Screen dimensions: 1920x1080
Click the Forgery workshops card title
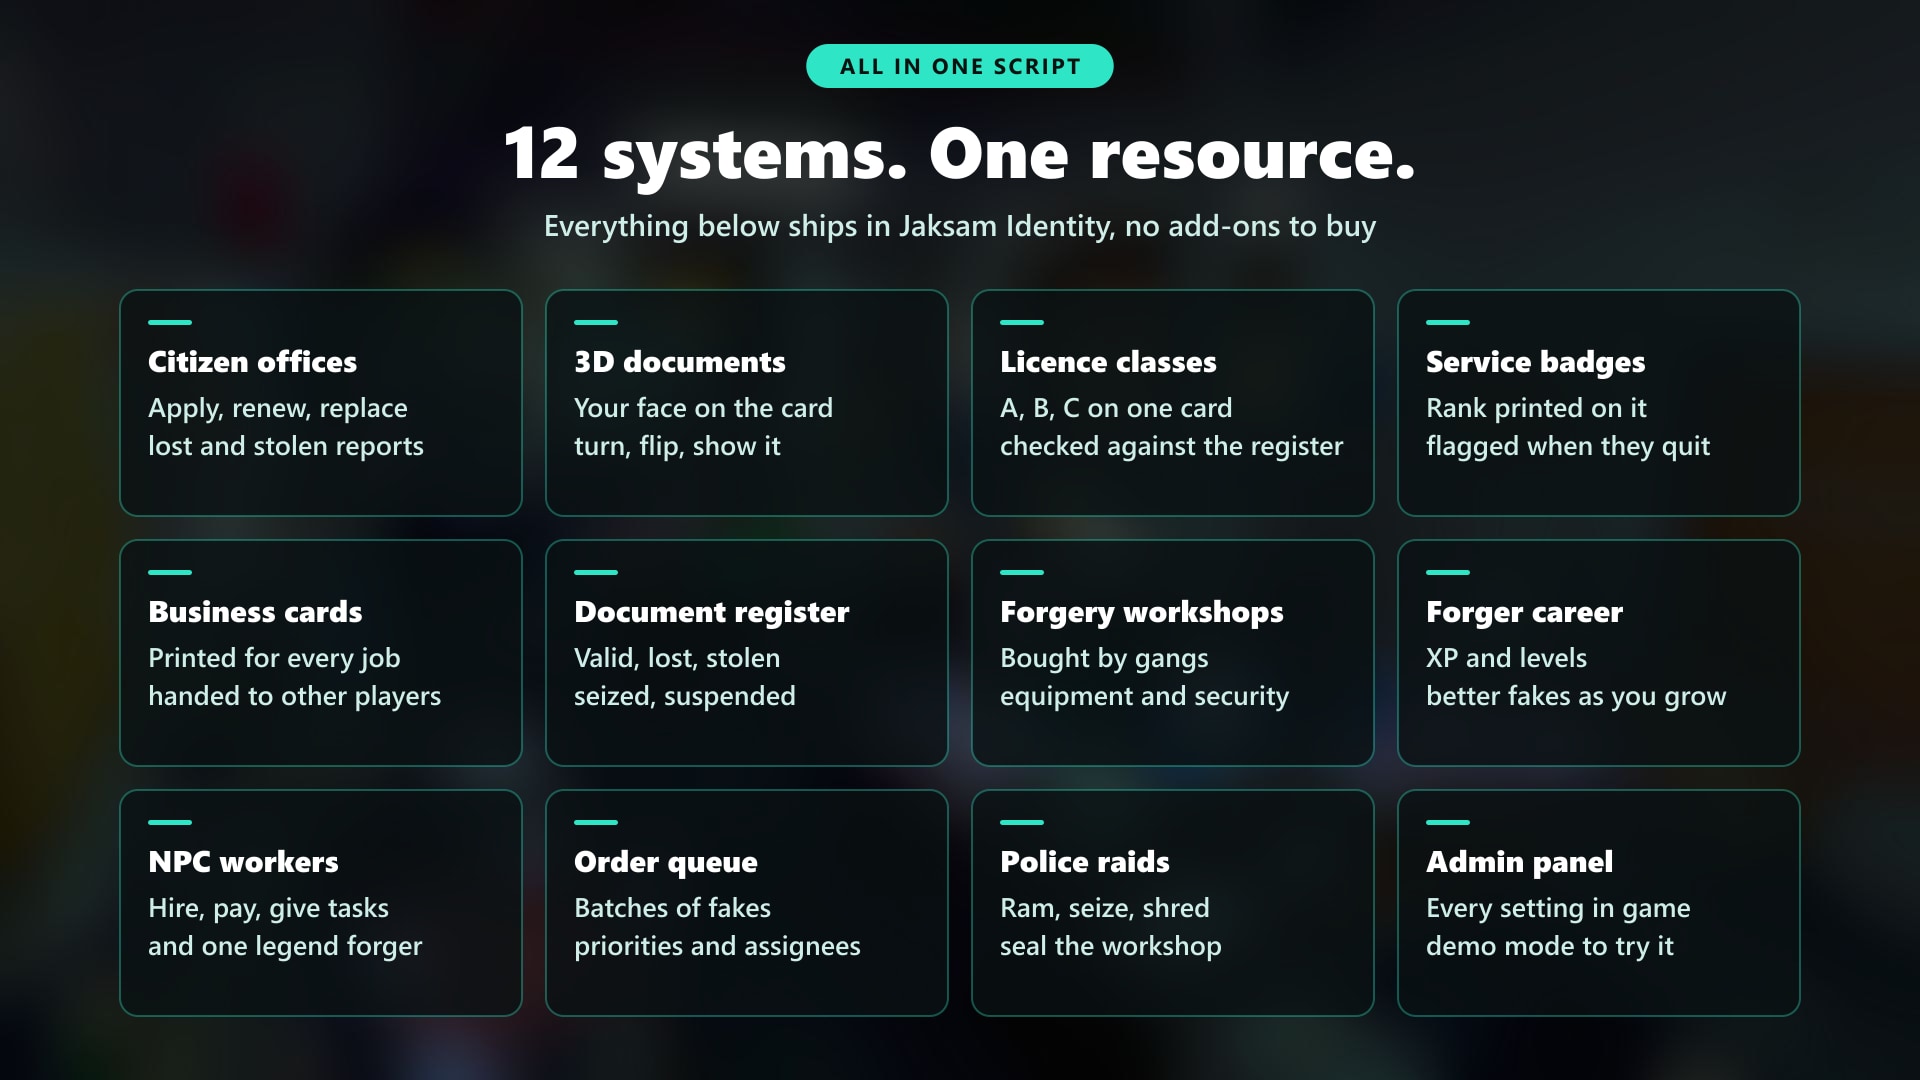(x=1141, y=612)
